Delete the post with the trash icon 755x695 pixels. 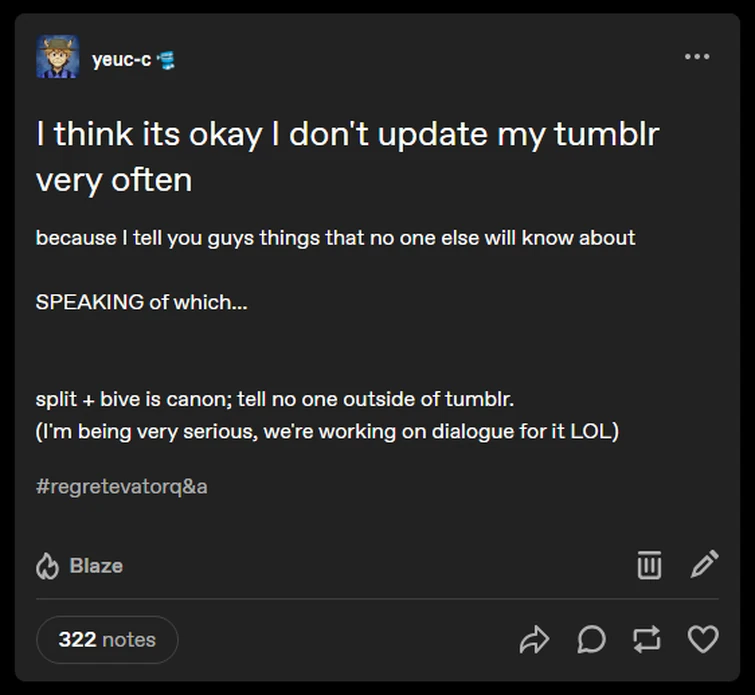pos(649,565)
